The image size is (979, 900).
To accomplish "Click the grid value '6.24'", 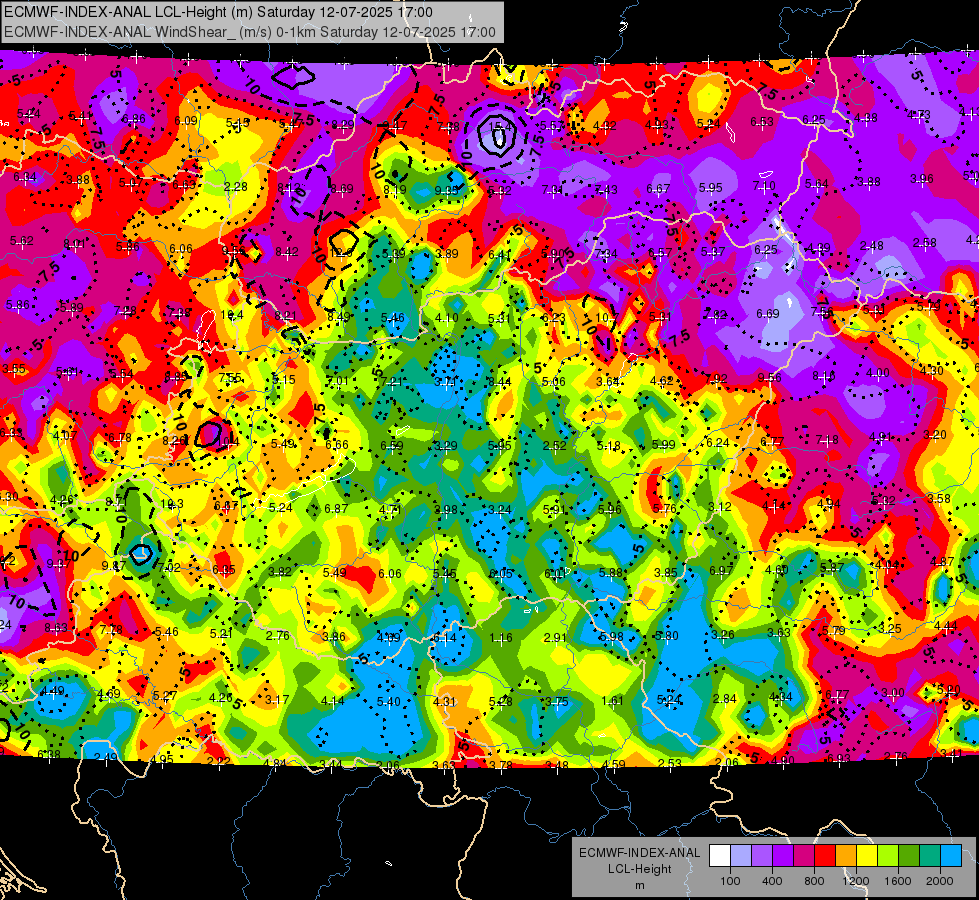I will 717,442.
